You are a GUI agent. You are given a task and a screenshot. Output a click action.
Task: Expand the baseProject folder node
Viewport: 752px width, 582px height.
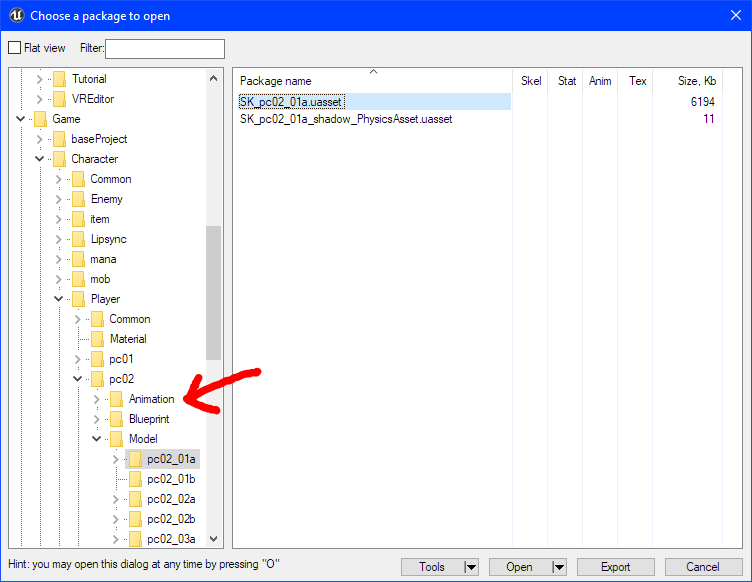(40, 139)
